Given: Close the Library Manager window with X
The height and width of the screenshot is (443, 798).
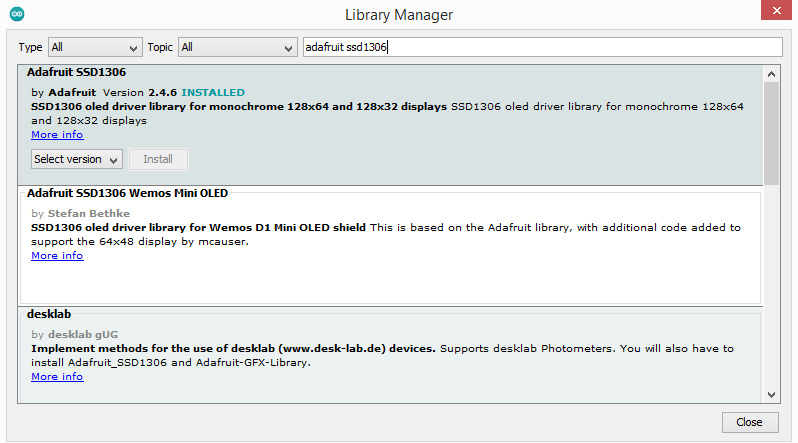Looking at the screenshot, I should point(777,10).
